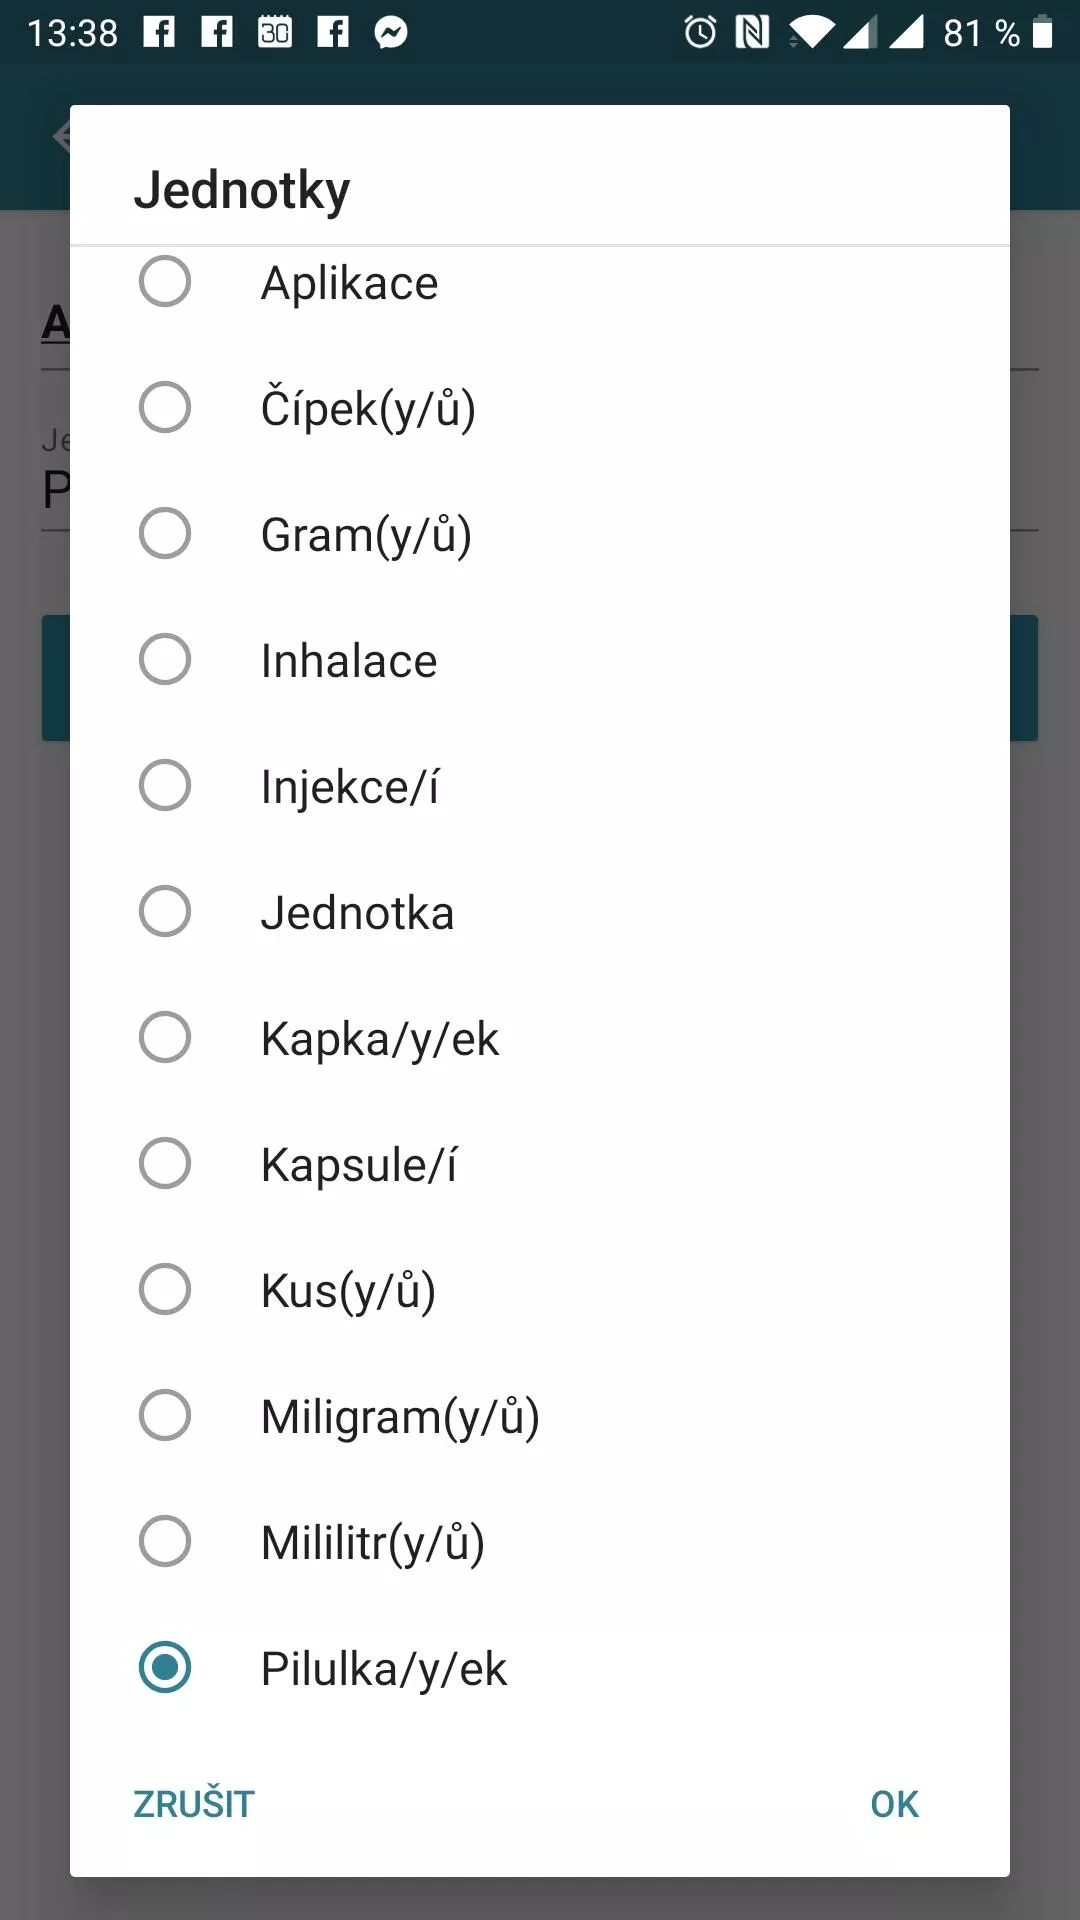
Task: Choose Kapsule/í as unit
Action: [165, 1164]
